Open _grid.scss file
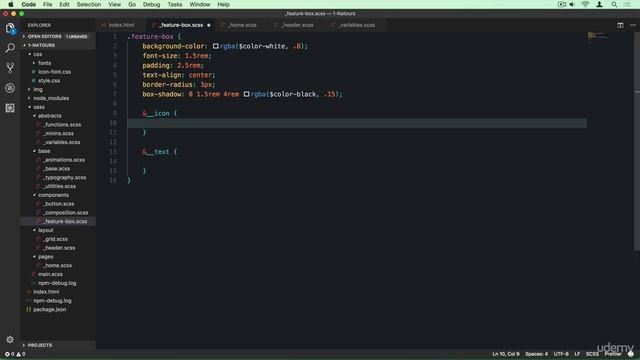The image size is (640, 360). coord(56,239)
